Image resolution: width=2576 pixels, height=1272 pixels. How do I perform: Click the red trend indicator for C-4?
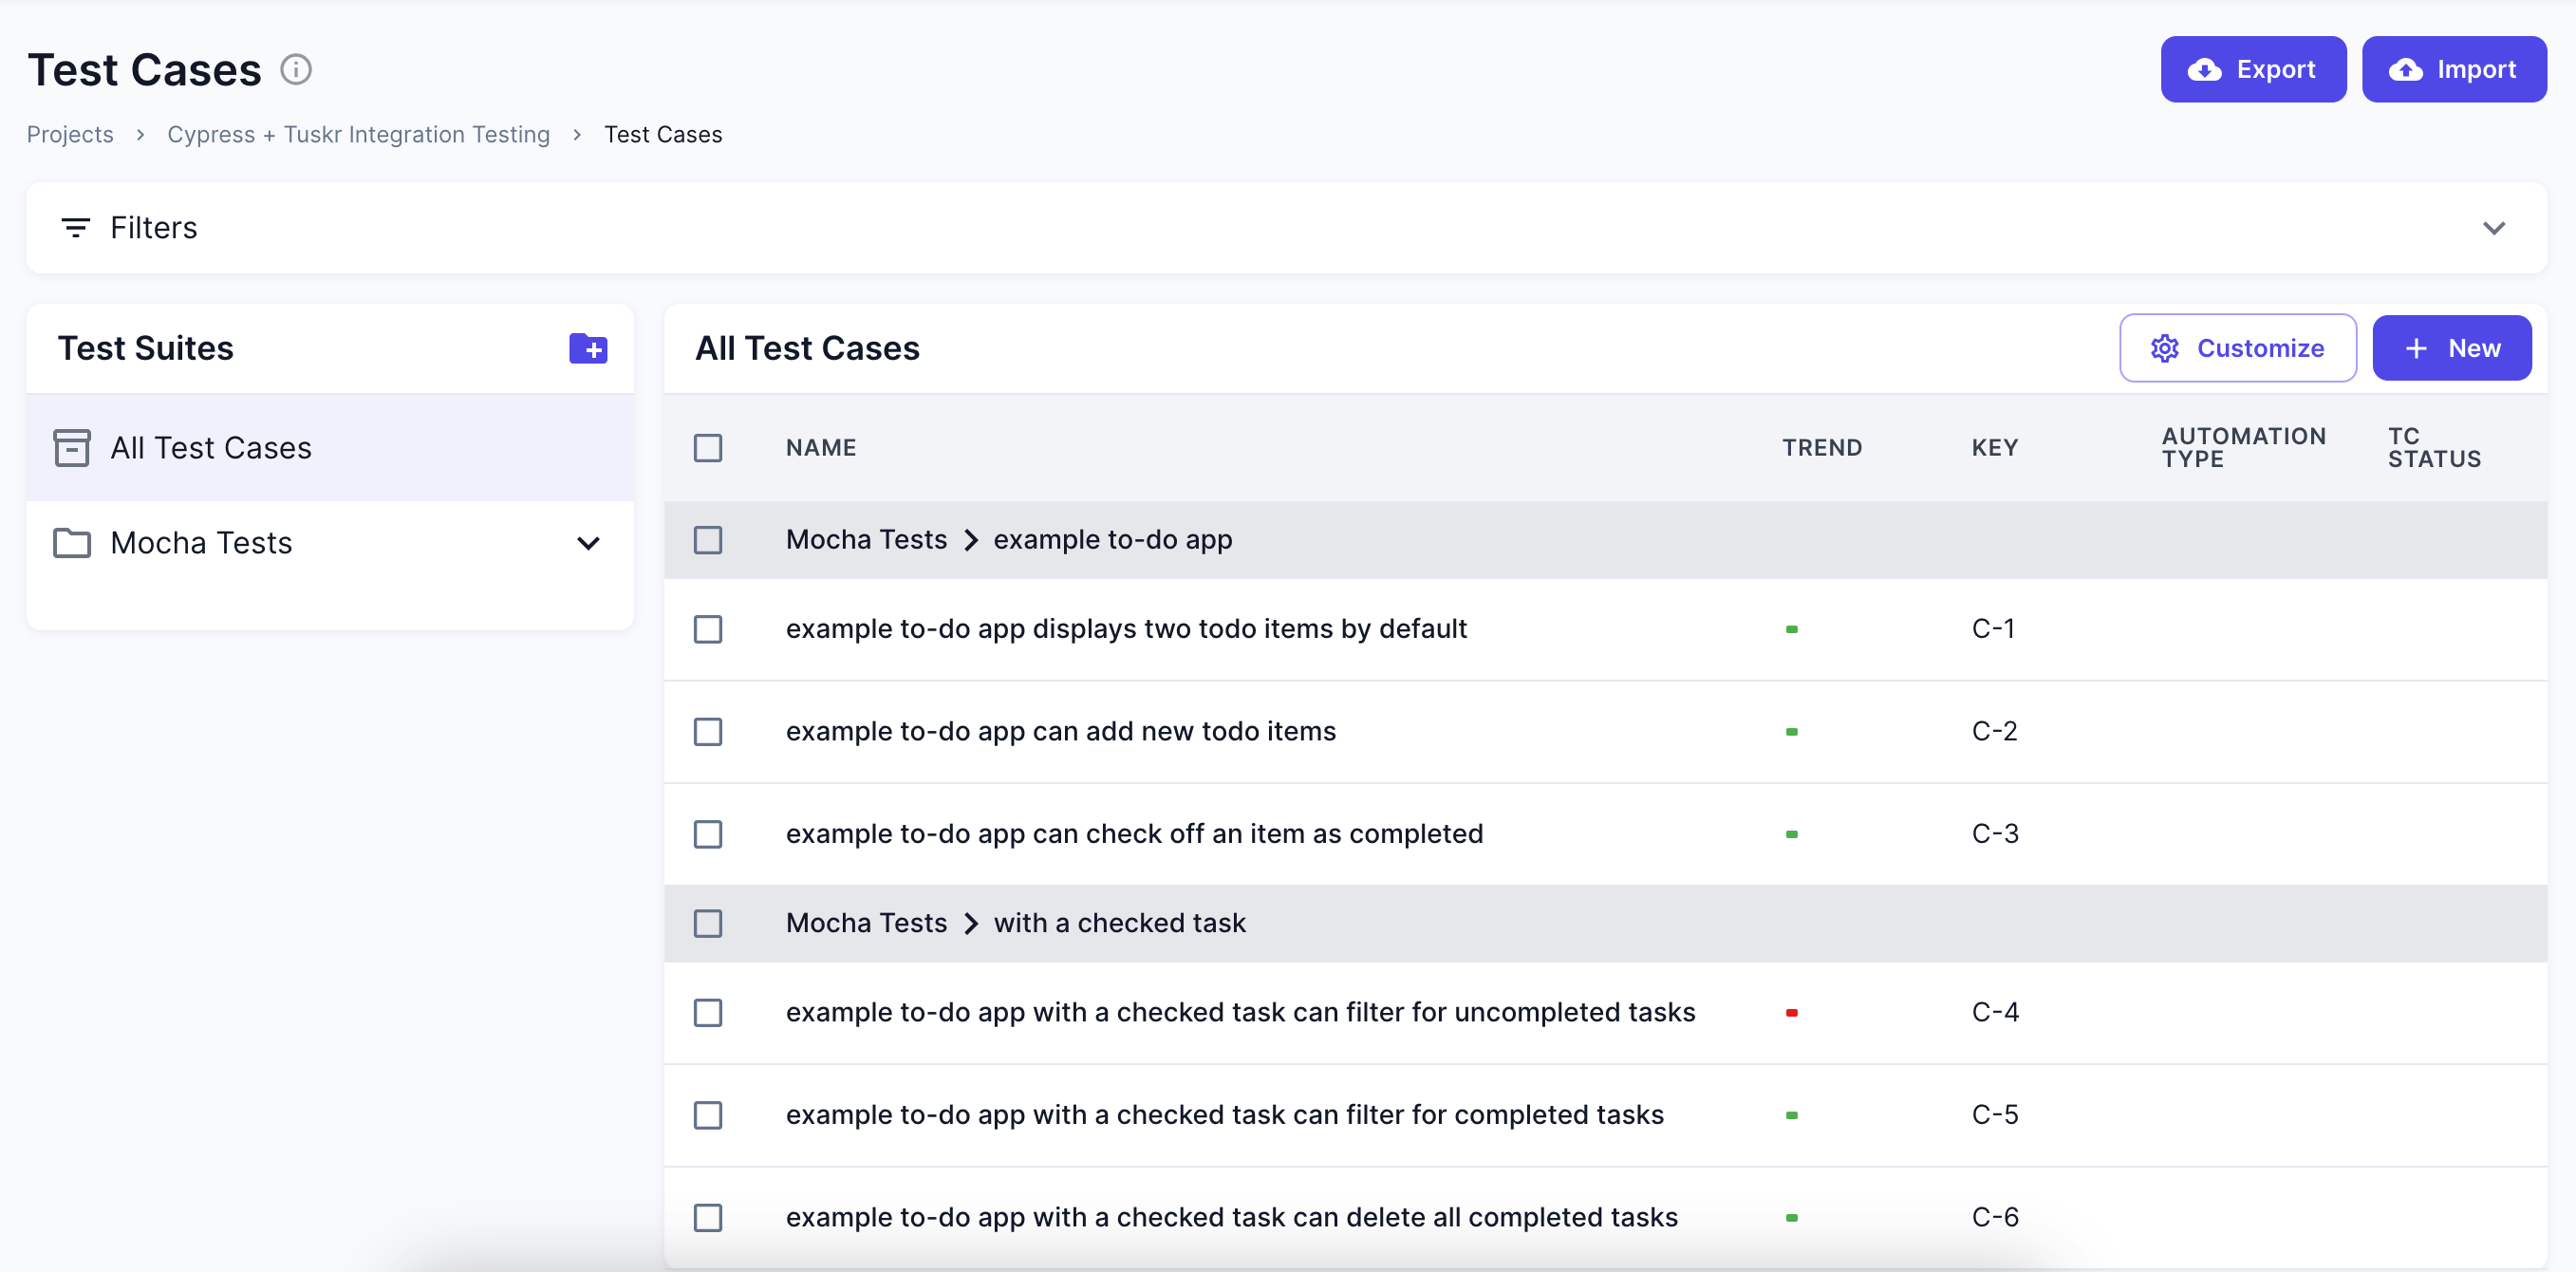point(1791,1013)
